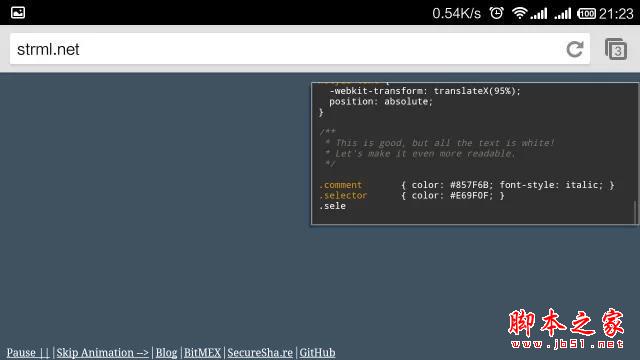Open the GitHub link
Screen dimensions: 640x360
317,352
